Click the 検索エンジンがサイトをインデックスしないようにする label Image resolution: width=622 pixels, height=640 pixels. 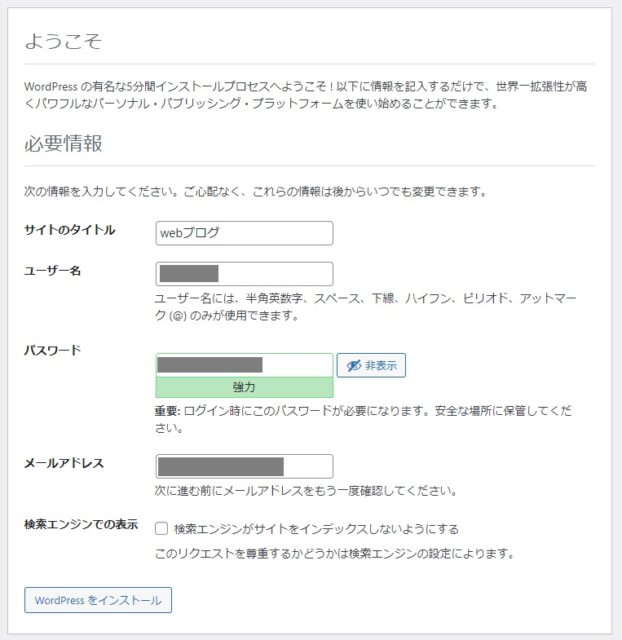tap(315, 528)
